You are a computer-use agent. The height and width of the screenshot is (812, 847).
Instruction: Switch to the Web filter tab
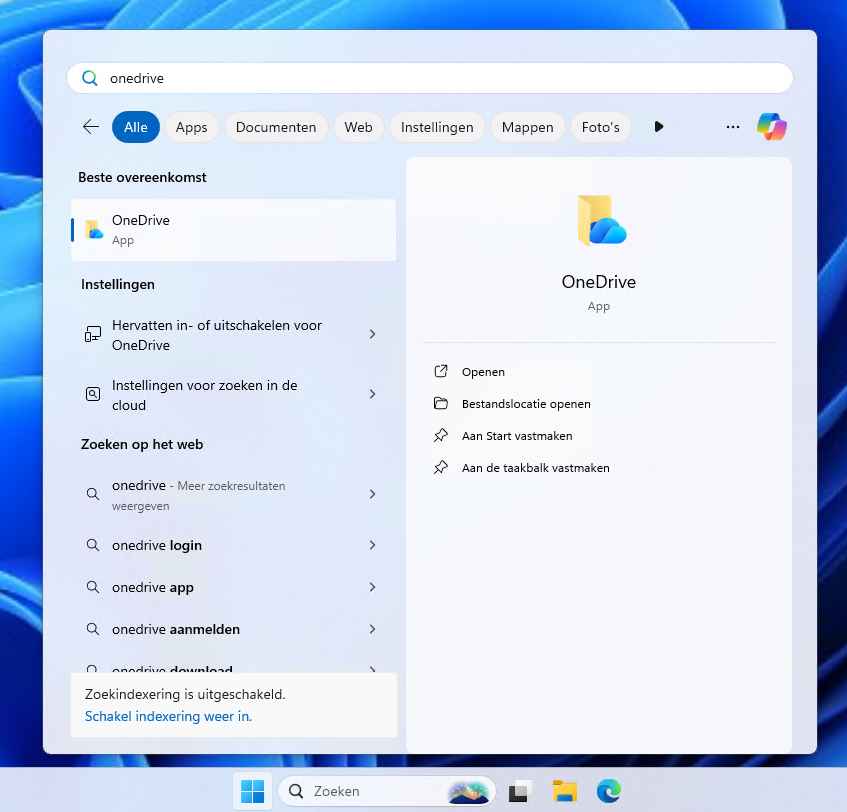coord(359,127)
